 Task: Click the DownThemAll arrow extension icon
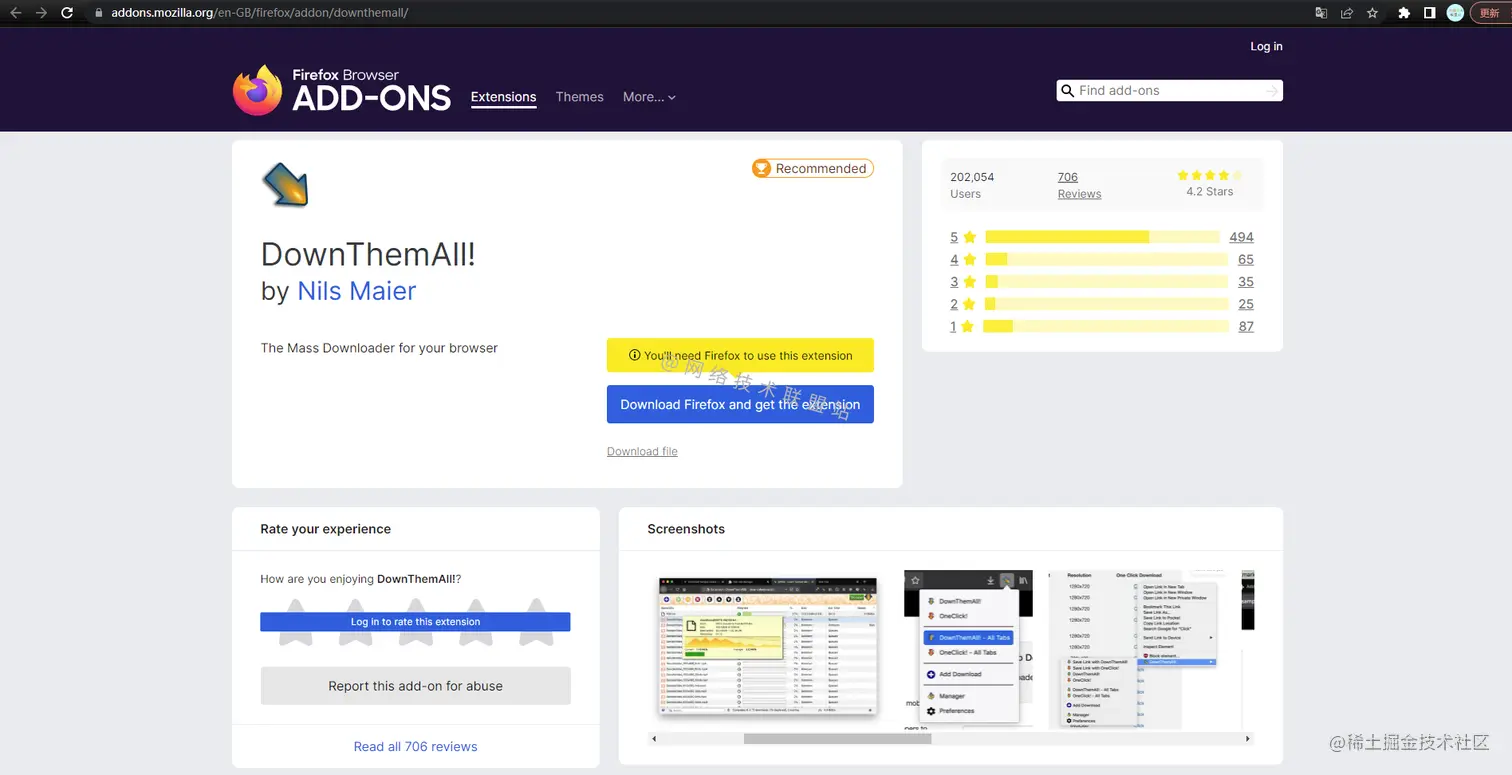point(285,185)
